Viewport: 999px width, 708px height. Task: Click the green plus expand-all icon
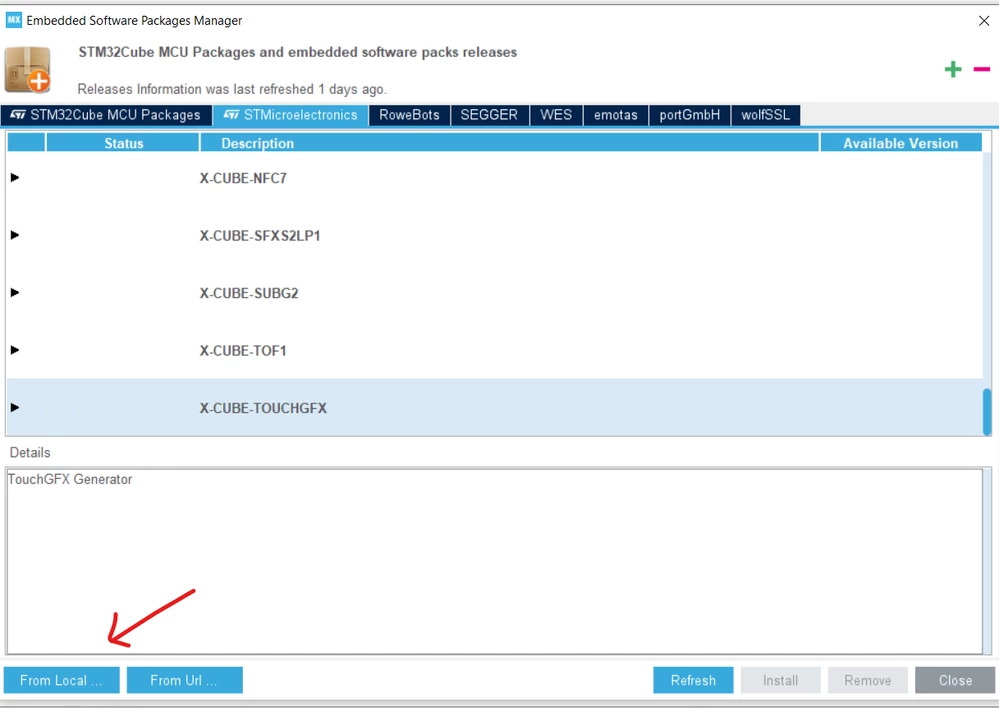tap(952, 69)
